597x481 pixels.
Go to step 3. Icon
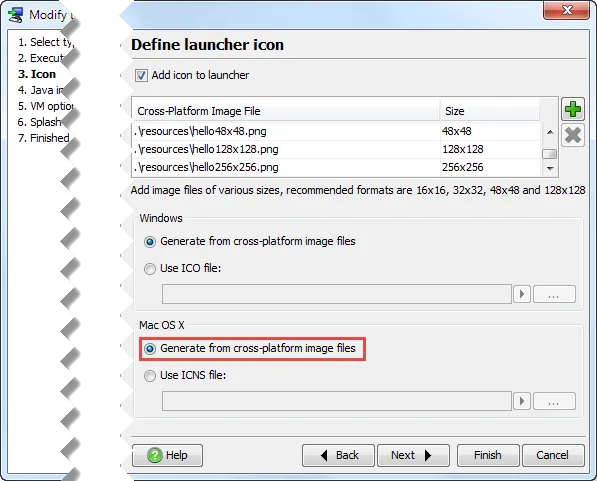pyautogui.click(x=37, y=74)
